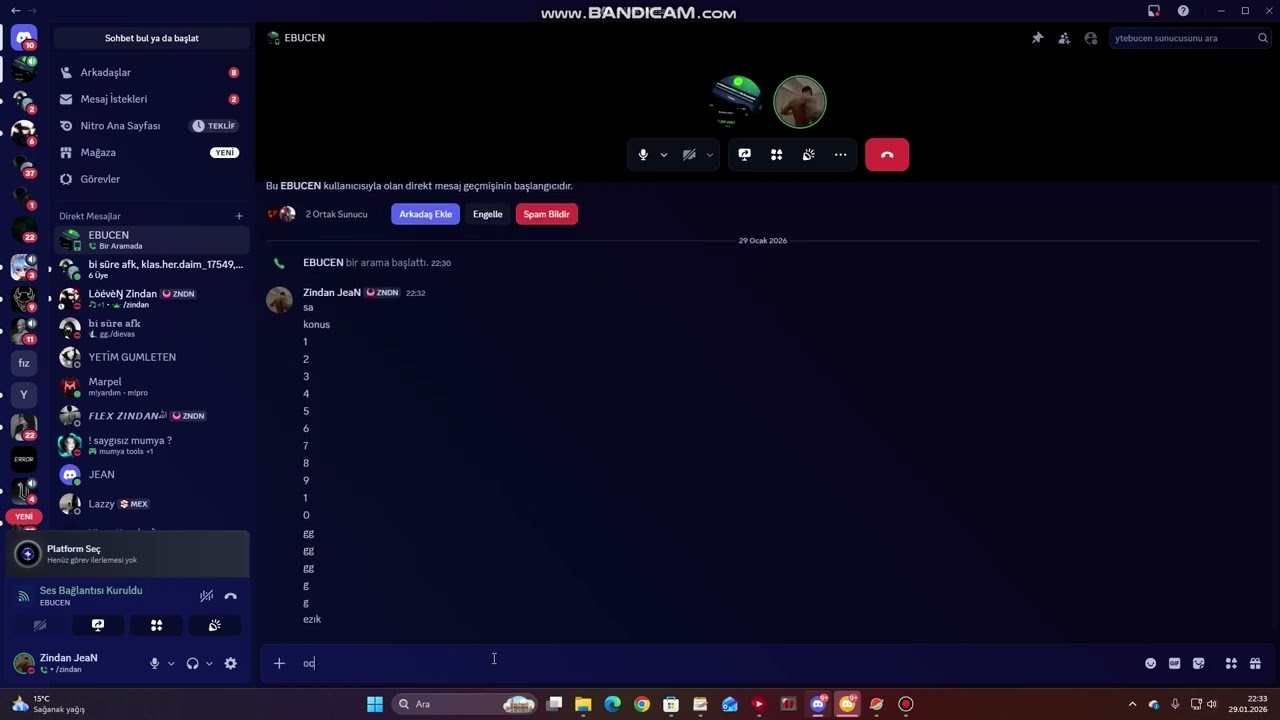The height and width of the screenshot is (720, 1280).
Task: Create new DM with plus icon
Action: 239,216
